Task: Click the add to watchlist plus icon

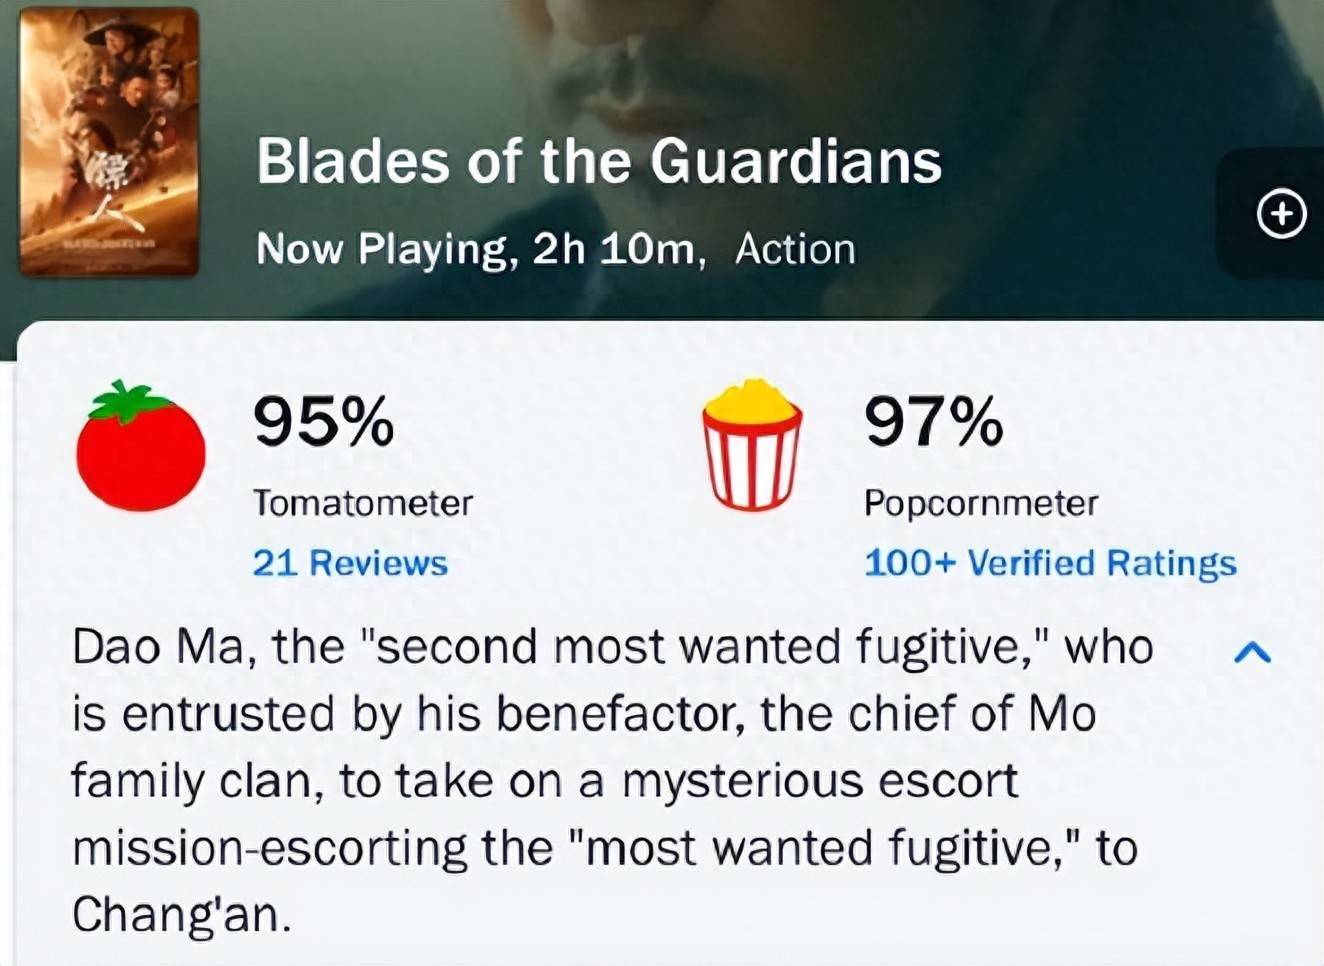Action: [x=1281, y=214]
